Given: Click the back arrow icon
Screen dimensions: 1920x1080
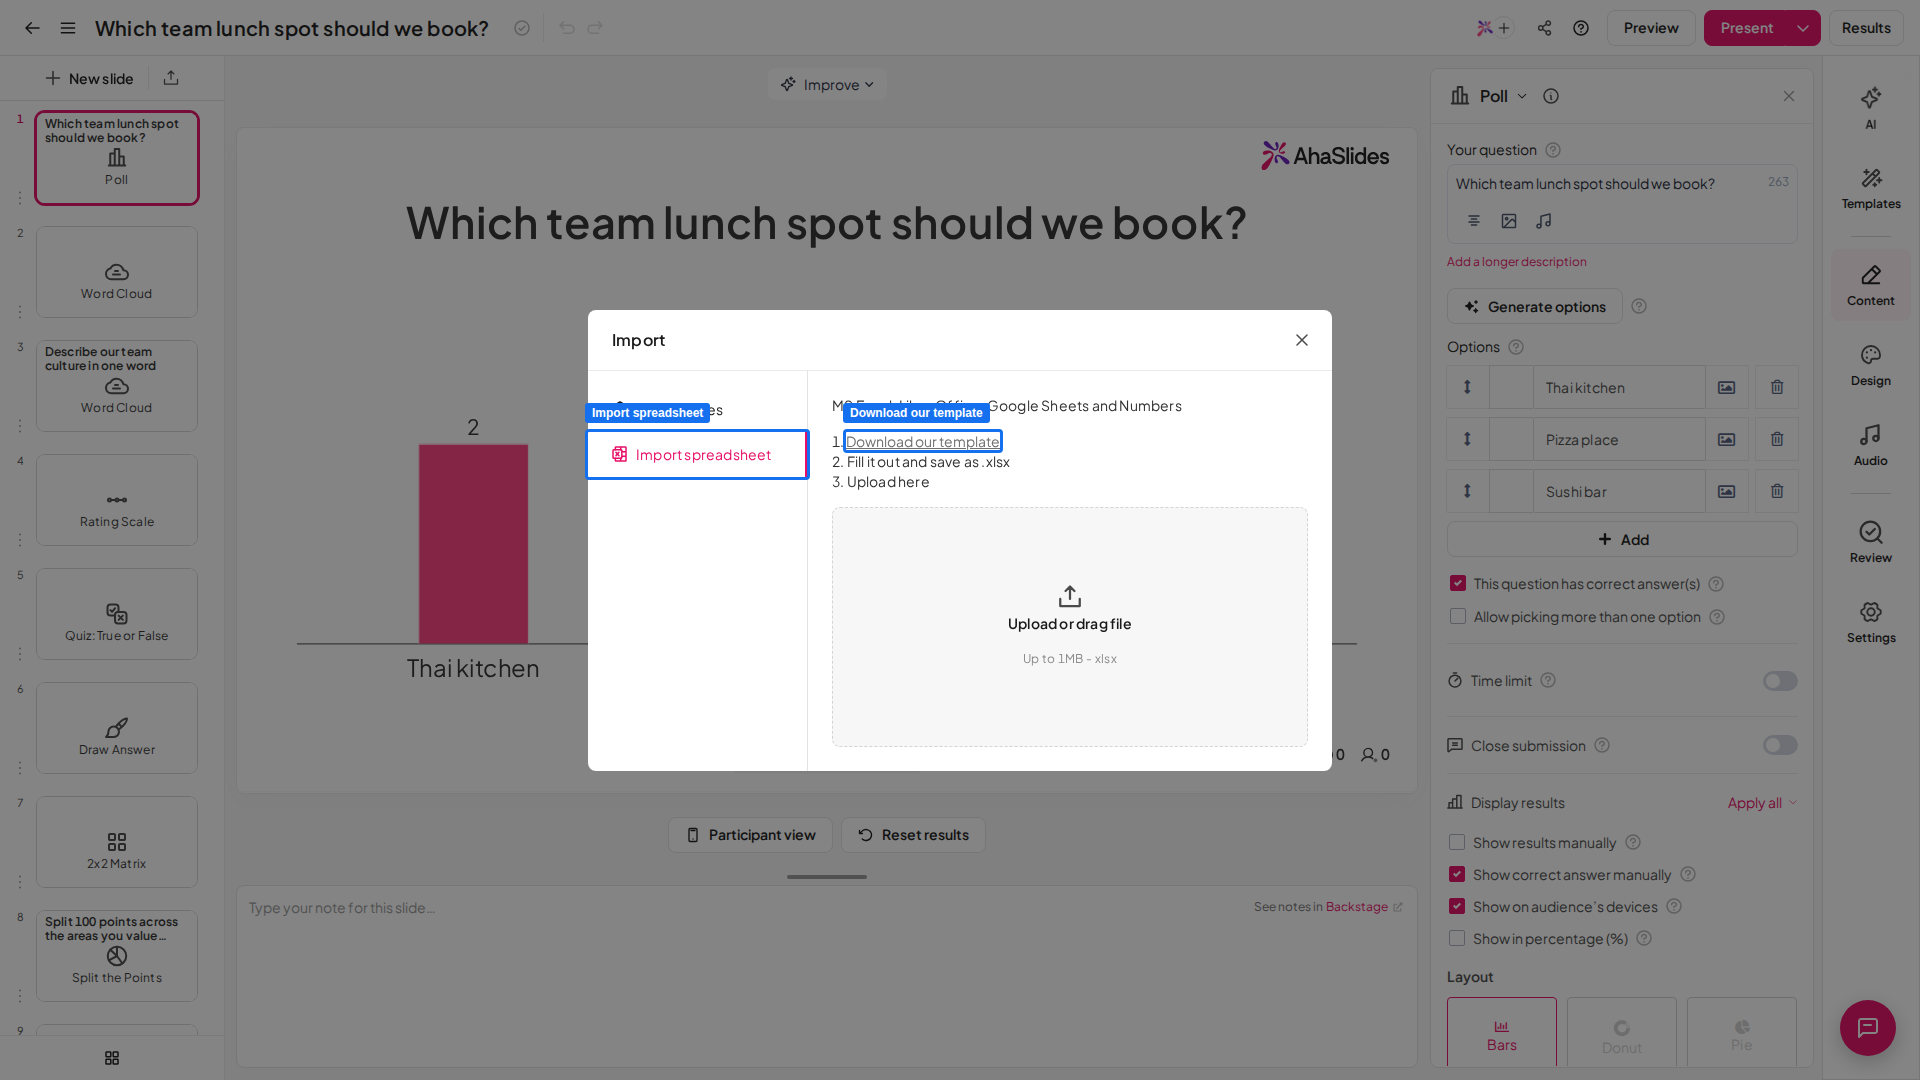Looking at the screenshot, I should pyautogui.click(x=32, y=28).
